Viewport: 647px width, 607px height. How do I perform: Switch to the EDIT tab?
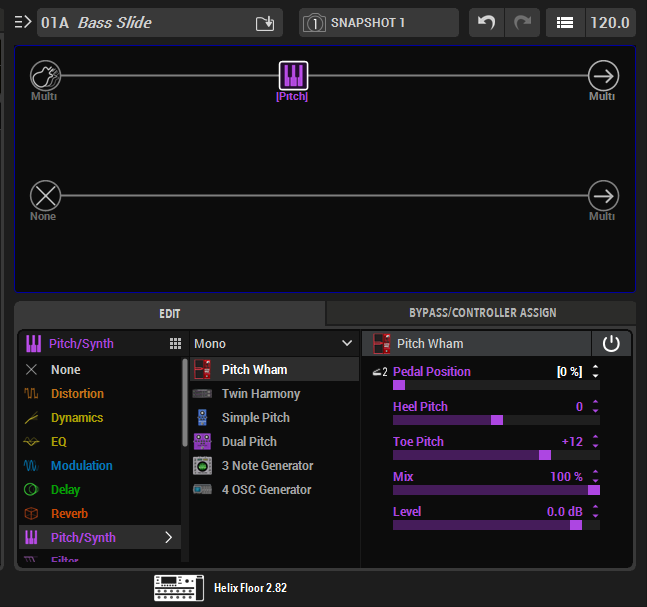pos(170,314)
